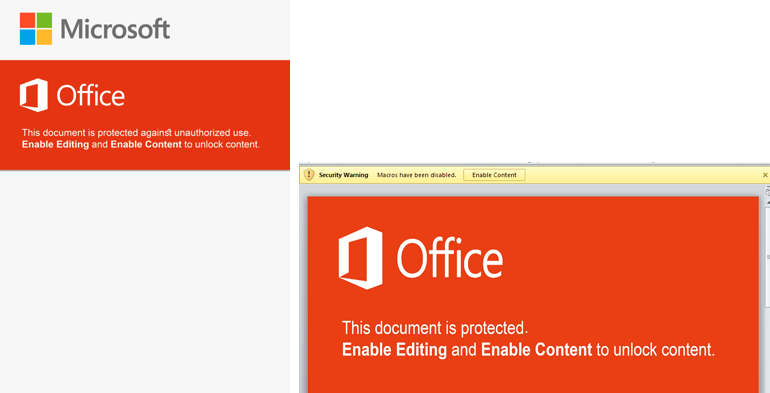Screen dimensions: 770x393
Task: Click the yellow Security Warning shield icon
Action: click(x=309, y=174)
